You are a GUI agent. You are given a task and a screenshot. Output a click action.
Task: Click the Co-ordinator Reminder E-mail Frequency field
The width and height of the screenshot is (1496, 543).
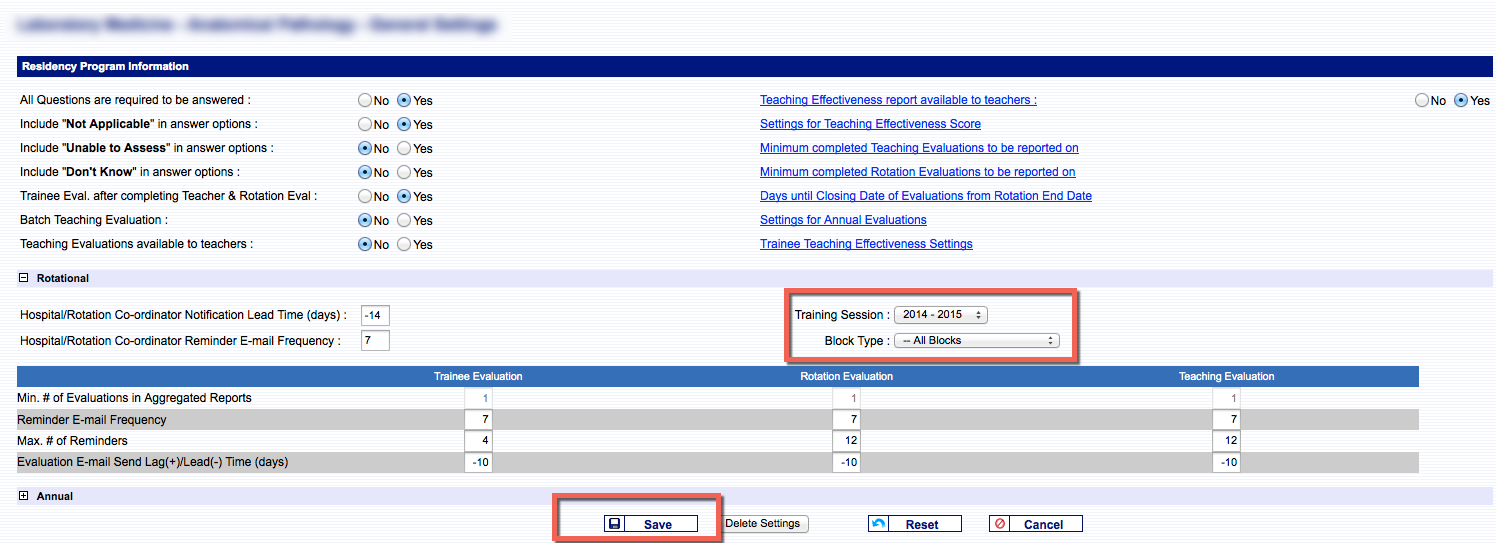pos(375,341)
